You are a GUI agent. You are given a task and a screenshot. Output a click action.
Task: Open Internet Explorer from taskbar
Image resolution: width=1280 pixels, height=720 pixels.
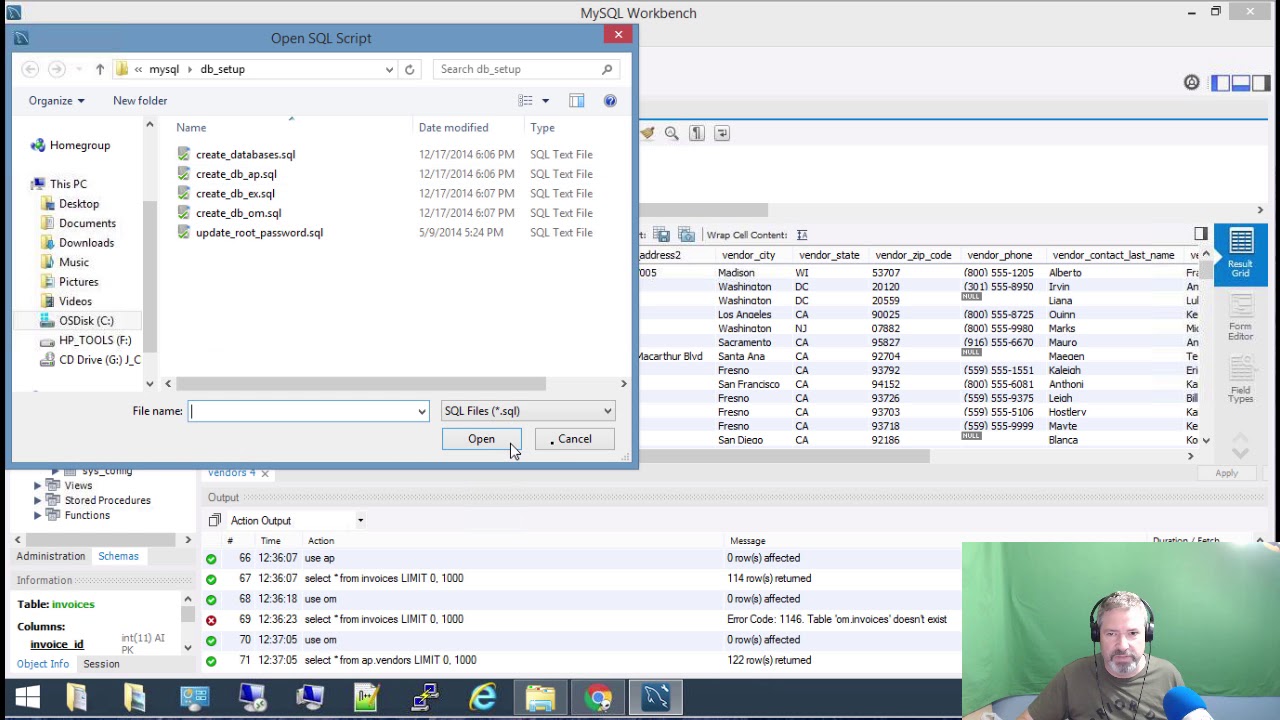coord(483,698)
